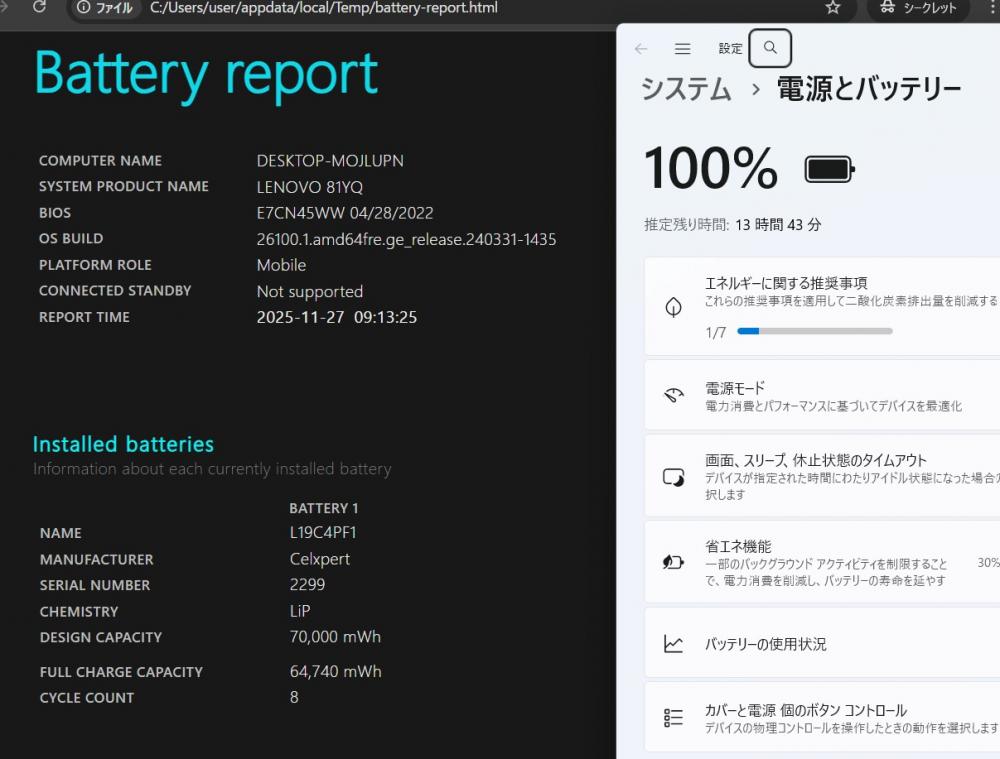Click the lid and power button controls icon

coord(673,718)
